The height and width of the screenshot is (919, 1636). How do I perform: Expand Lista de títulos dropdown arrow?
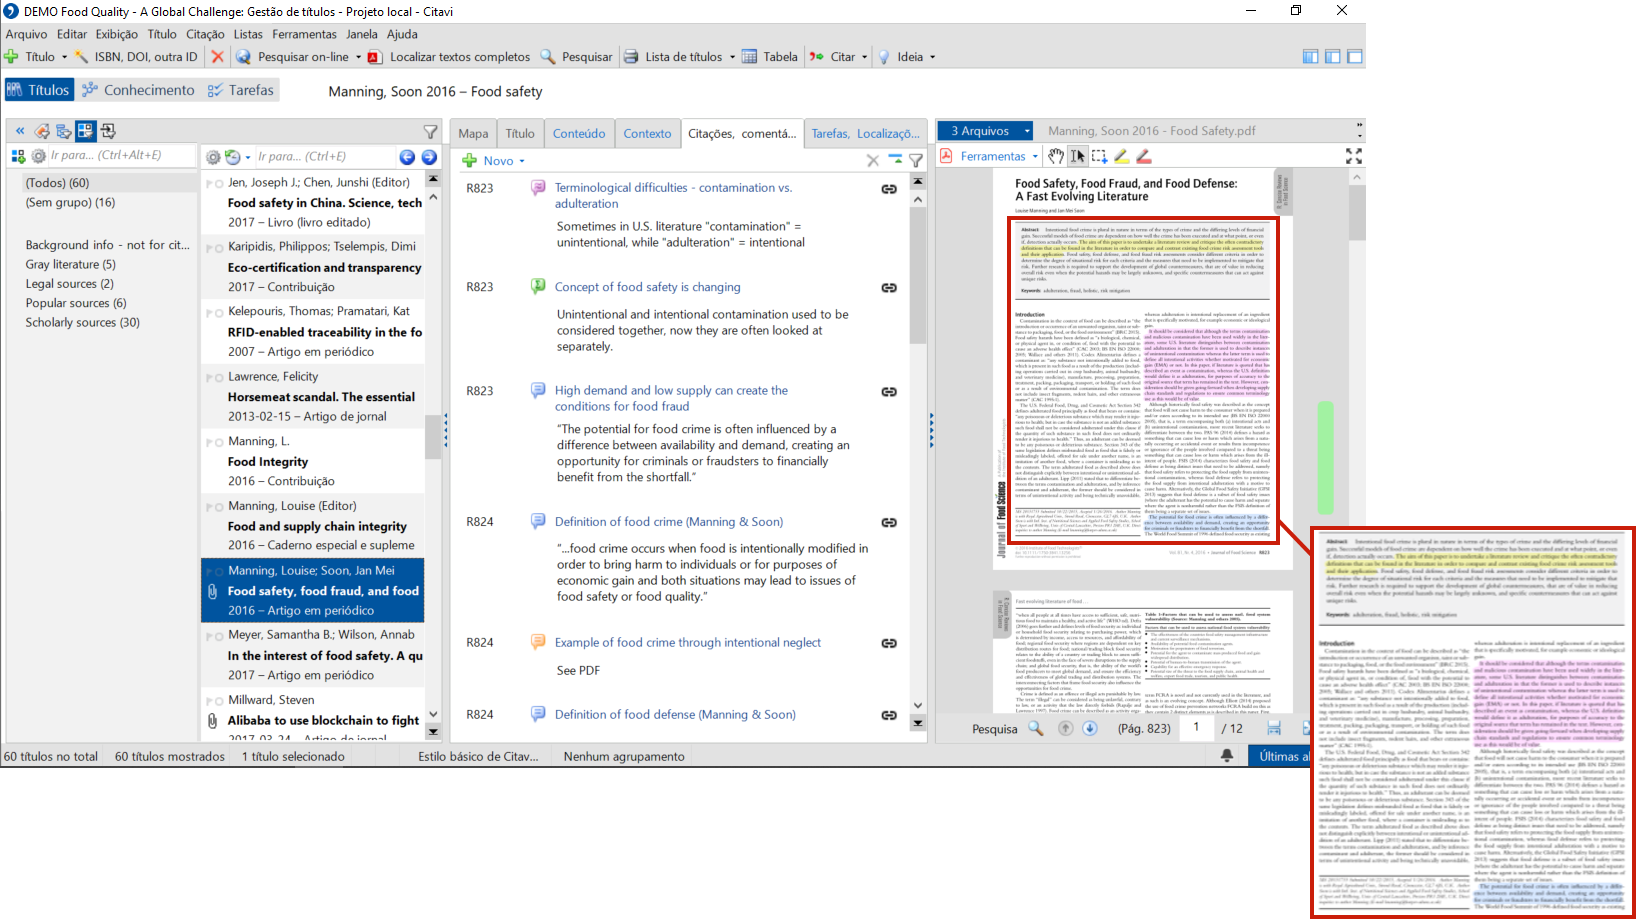[x=732, y=57]
